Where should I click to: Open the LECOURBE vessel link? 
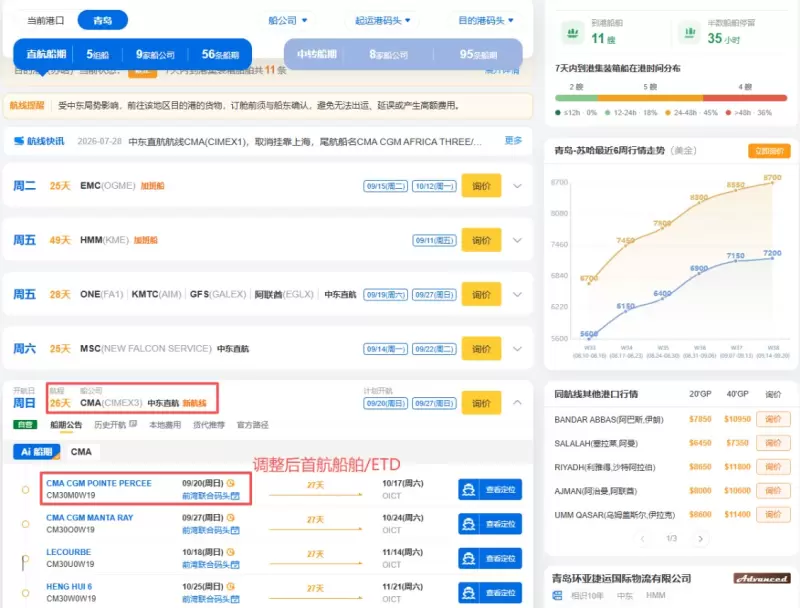point(68,552)
